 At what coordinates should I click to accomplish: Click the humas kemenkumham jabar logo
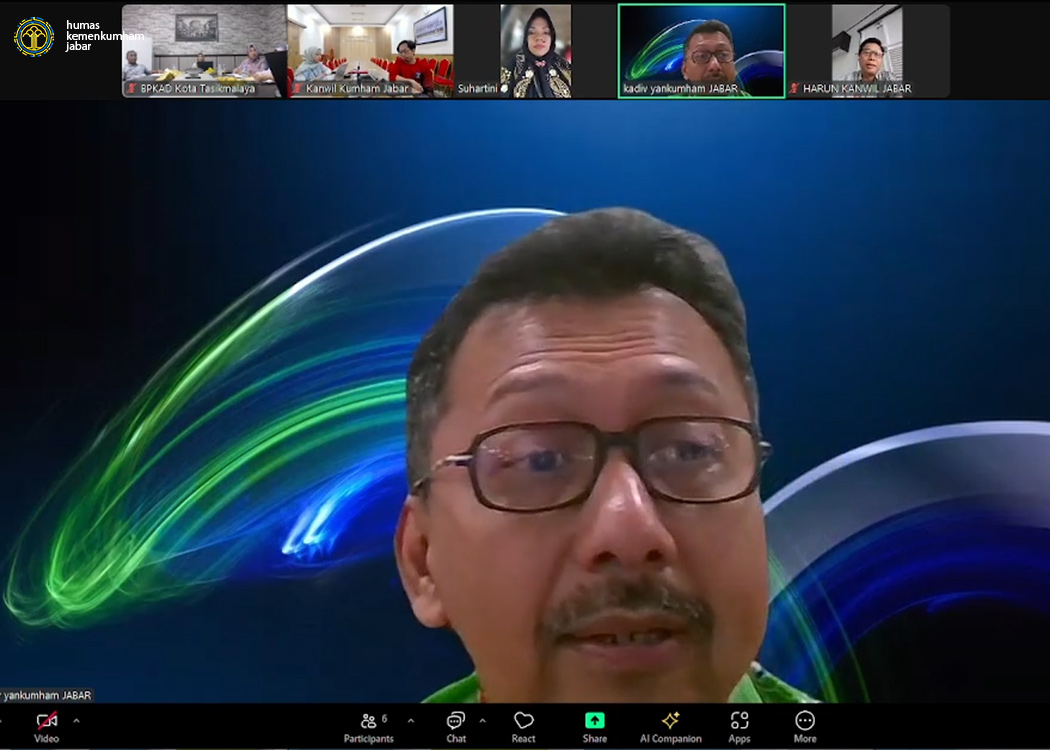point(35,36)
